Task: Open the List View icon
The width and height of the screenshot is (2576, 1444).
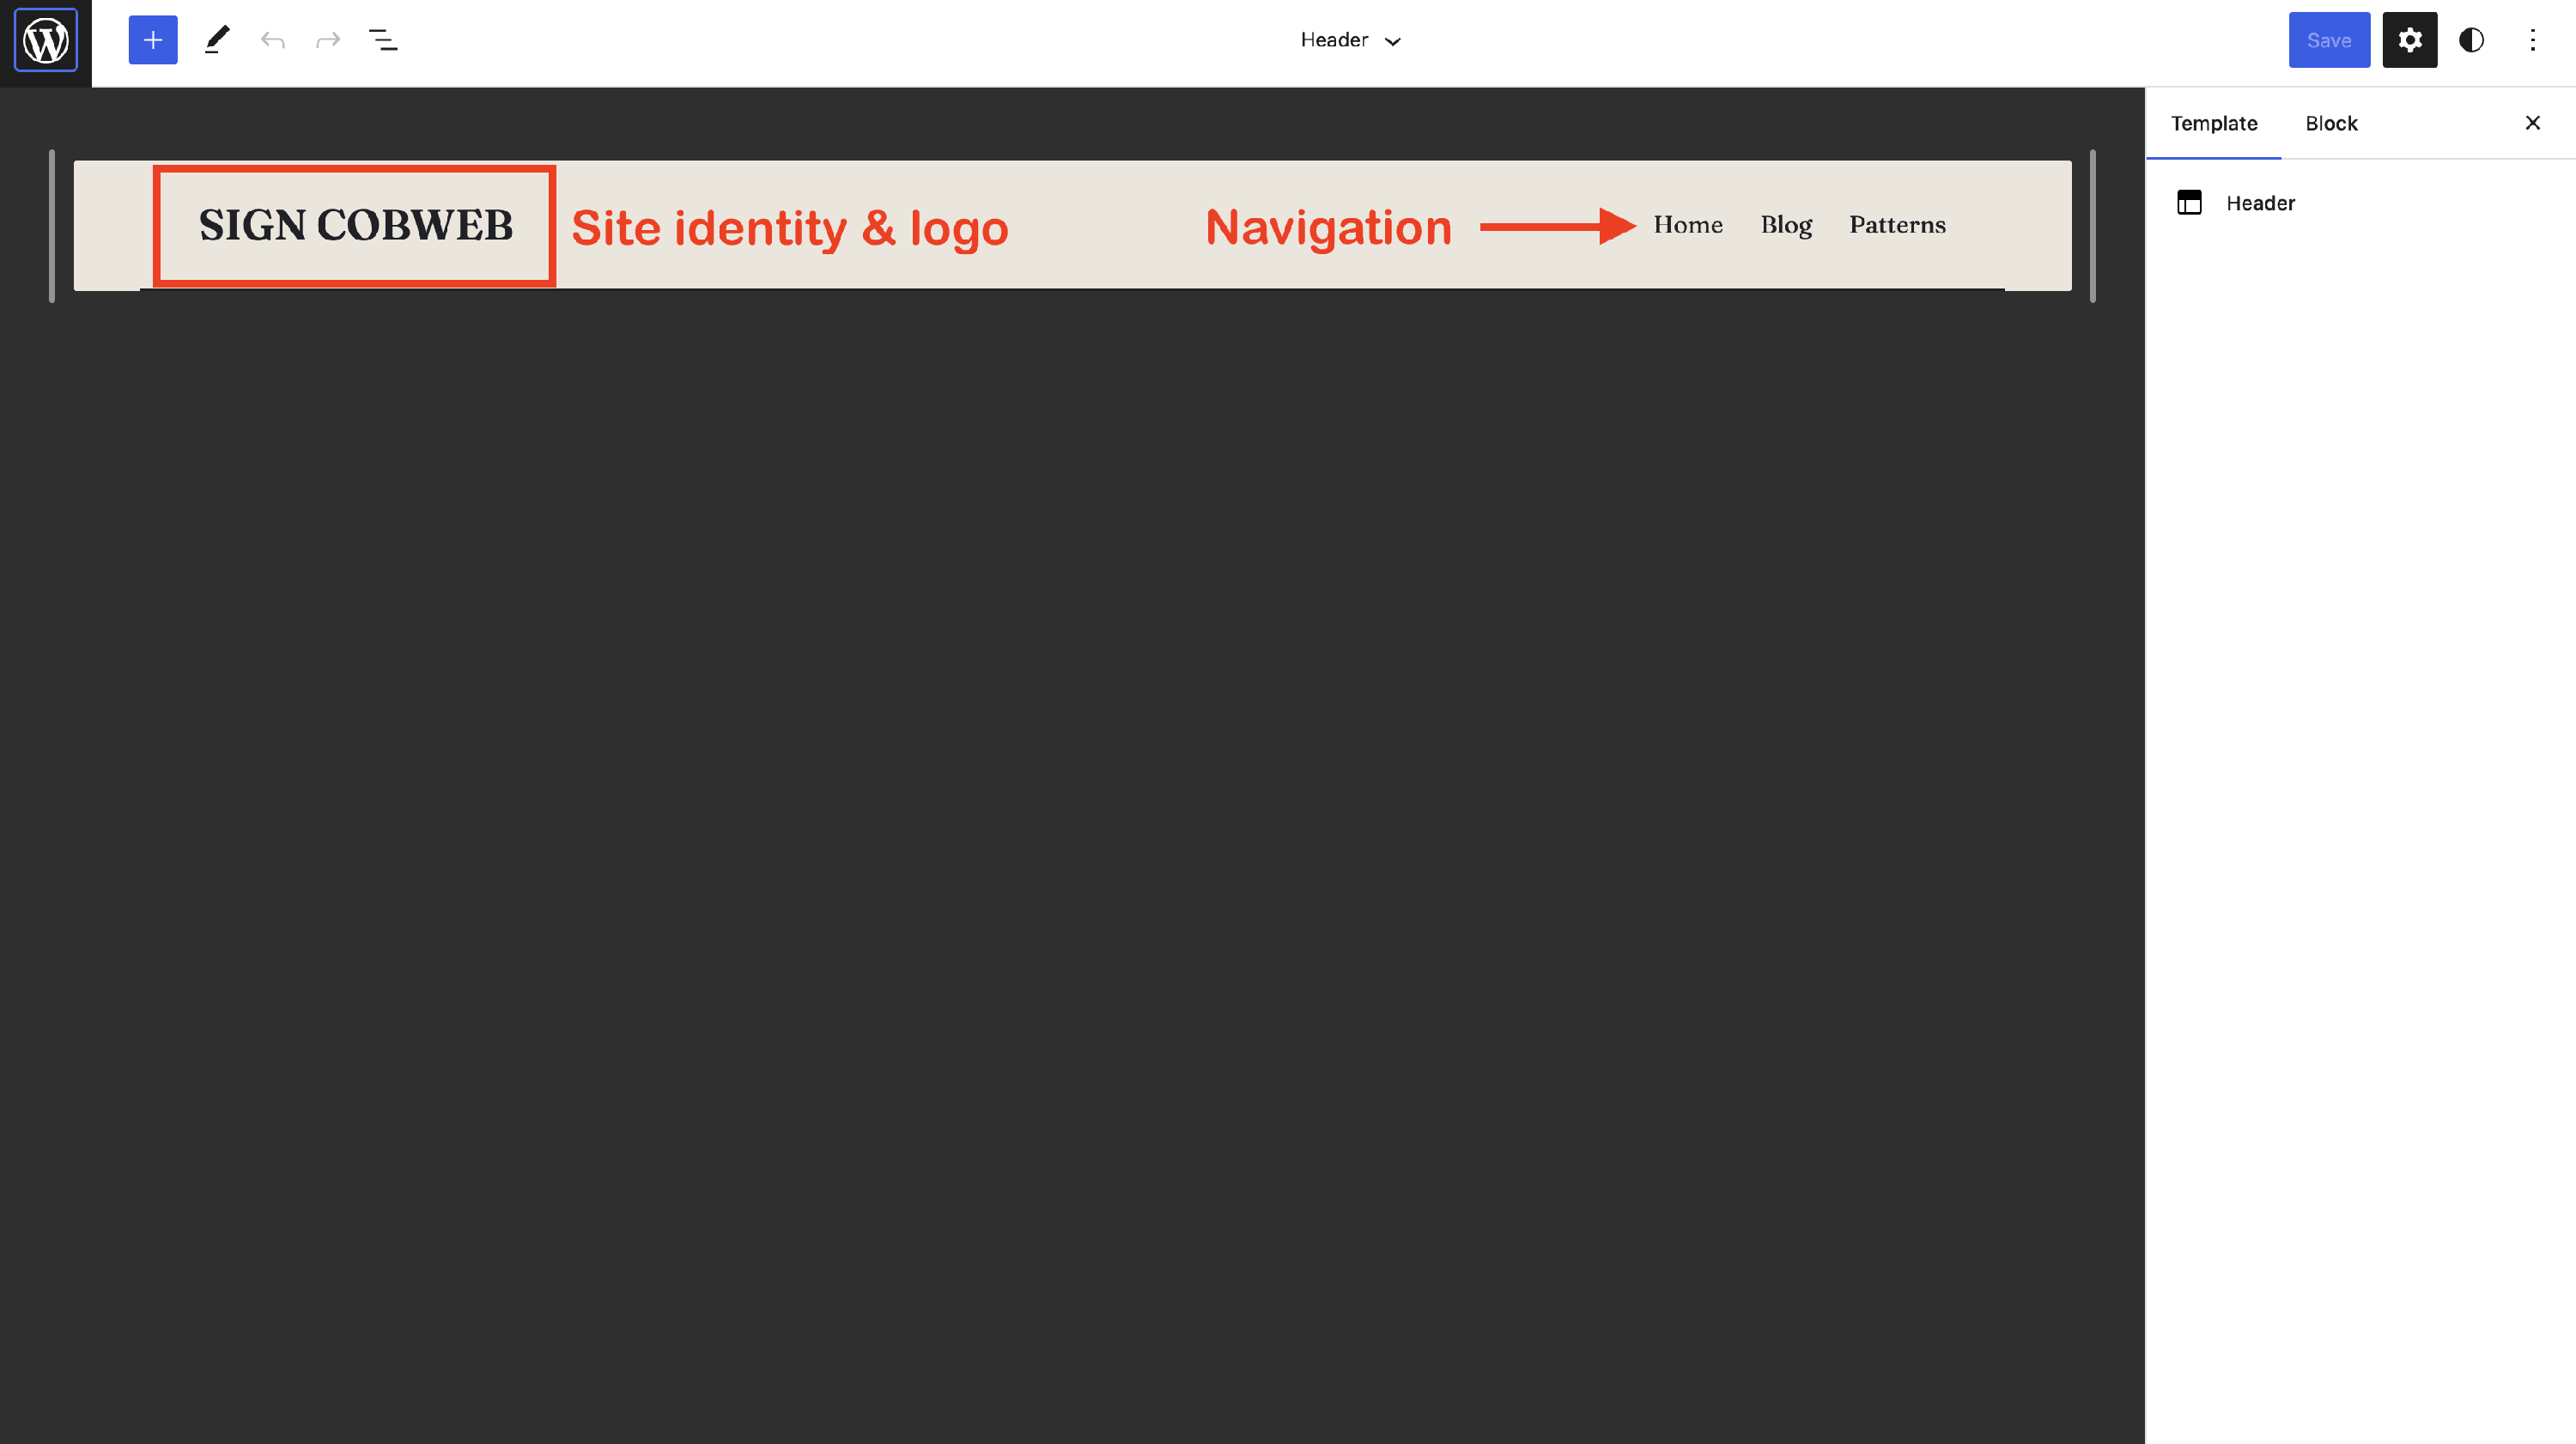Action: [x=383, y=40]
